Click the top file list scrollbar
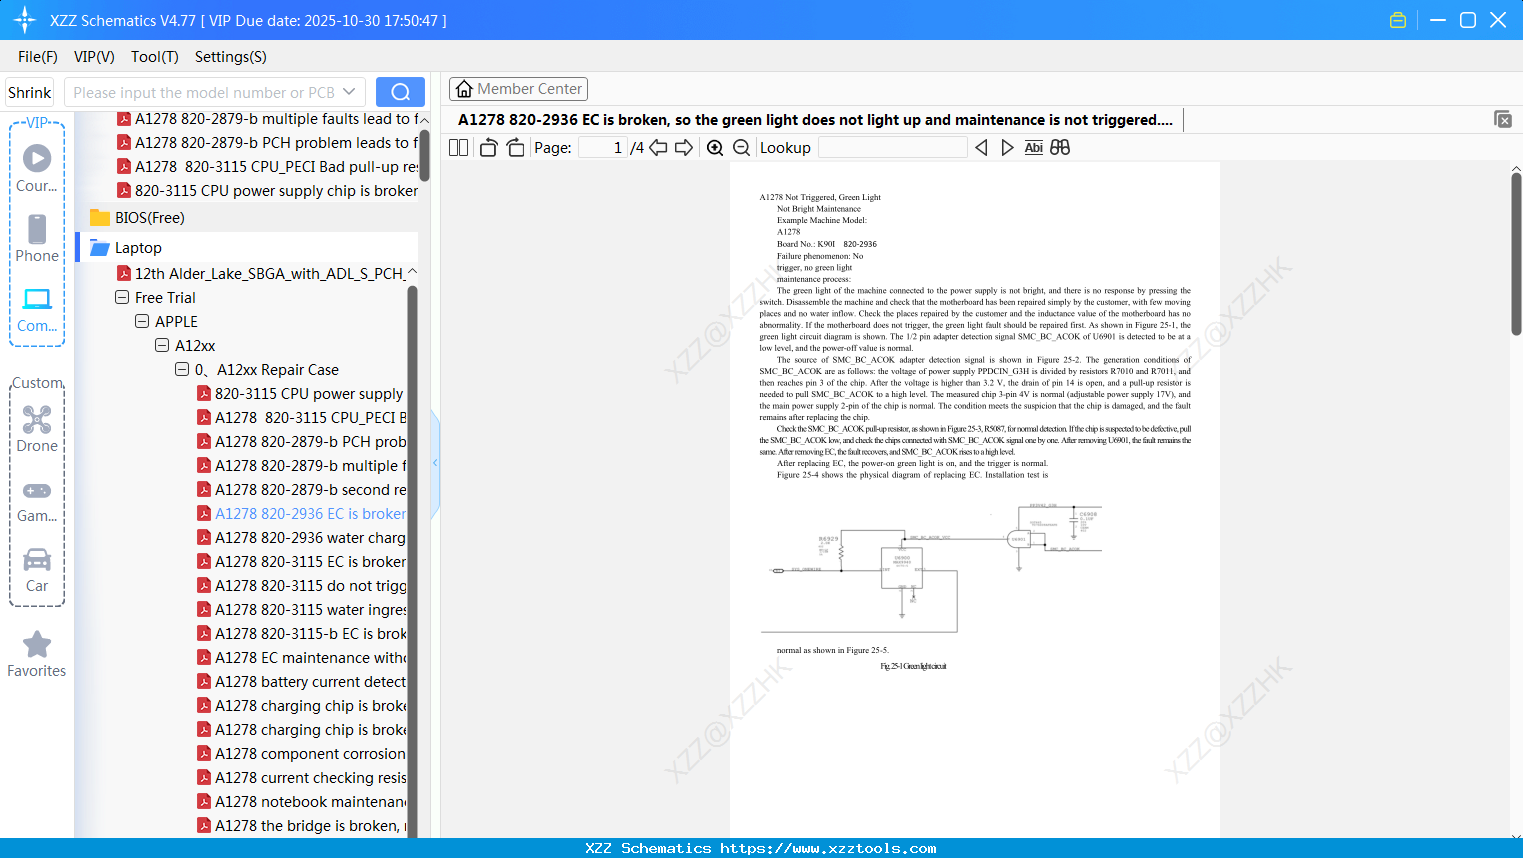This screenshot has width=1523, height=858. 424,155
